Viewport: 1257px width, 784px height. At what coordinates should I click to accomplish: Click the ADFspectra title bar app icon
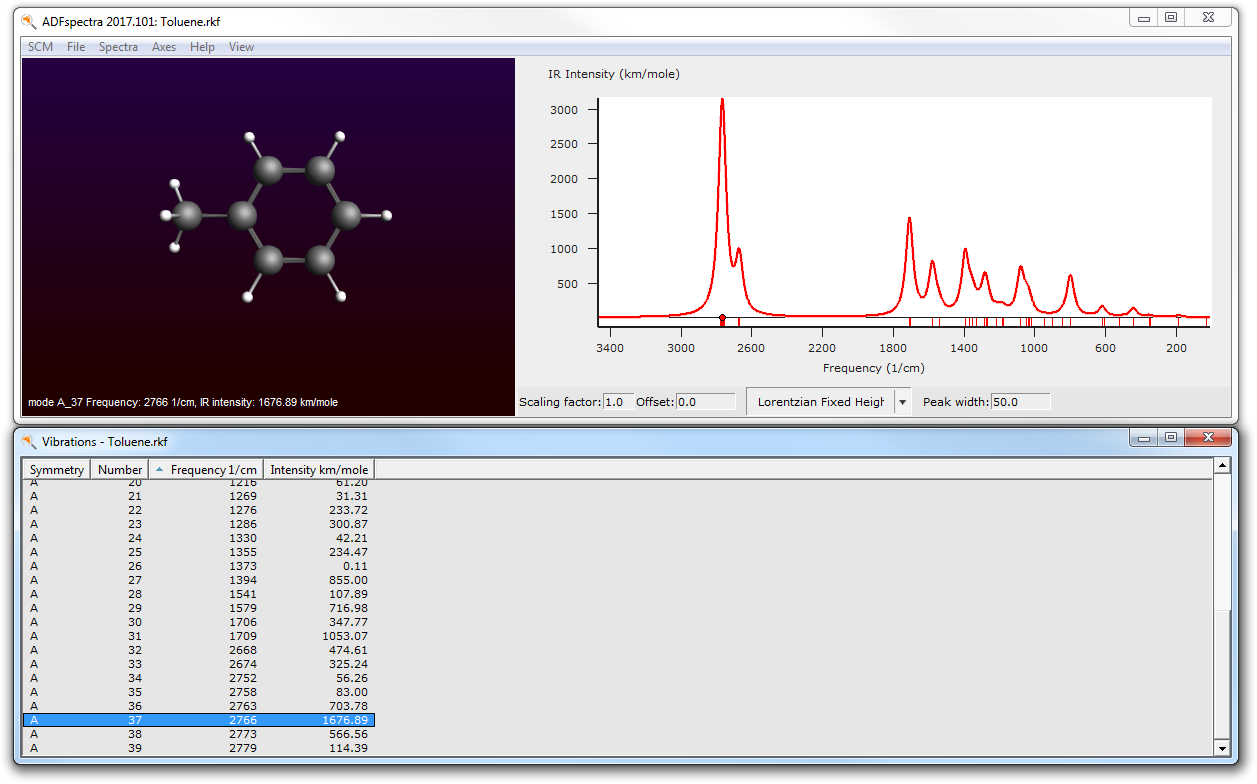coord(29,20)
